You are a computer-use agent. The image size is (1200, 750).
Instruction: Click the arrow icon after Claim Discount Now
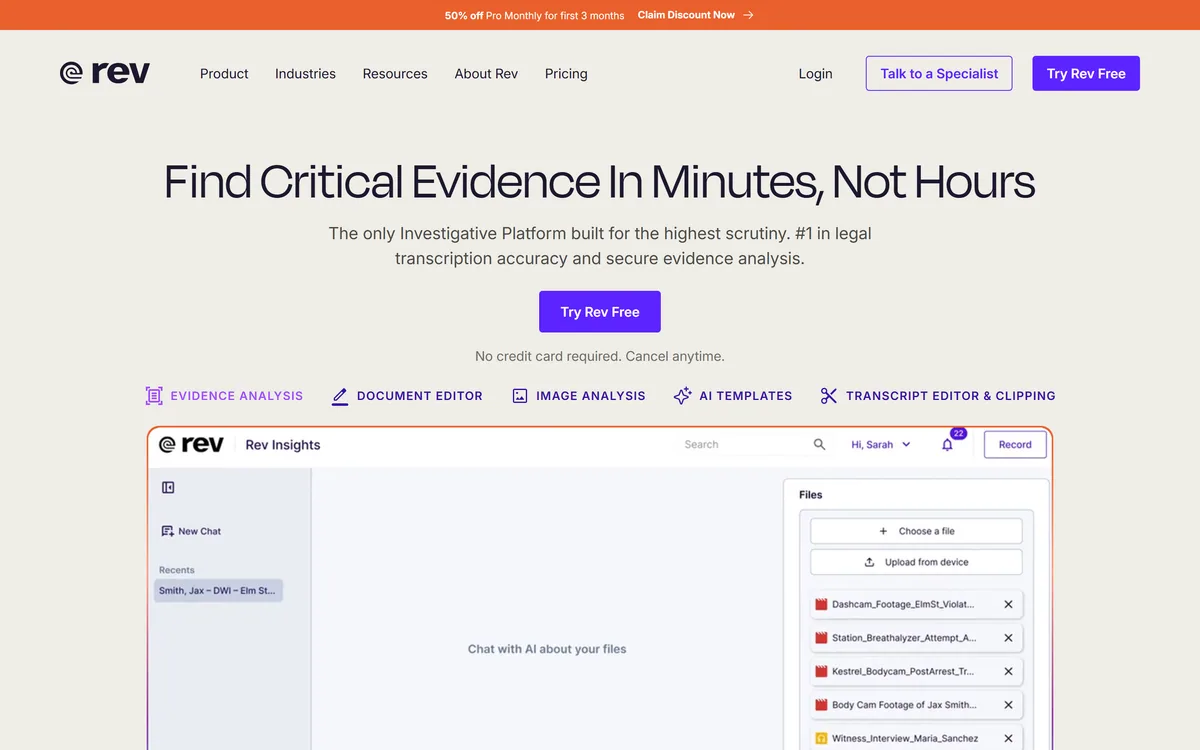[749, 15]
